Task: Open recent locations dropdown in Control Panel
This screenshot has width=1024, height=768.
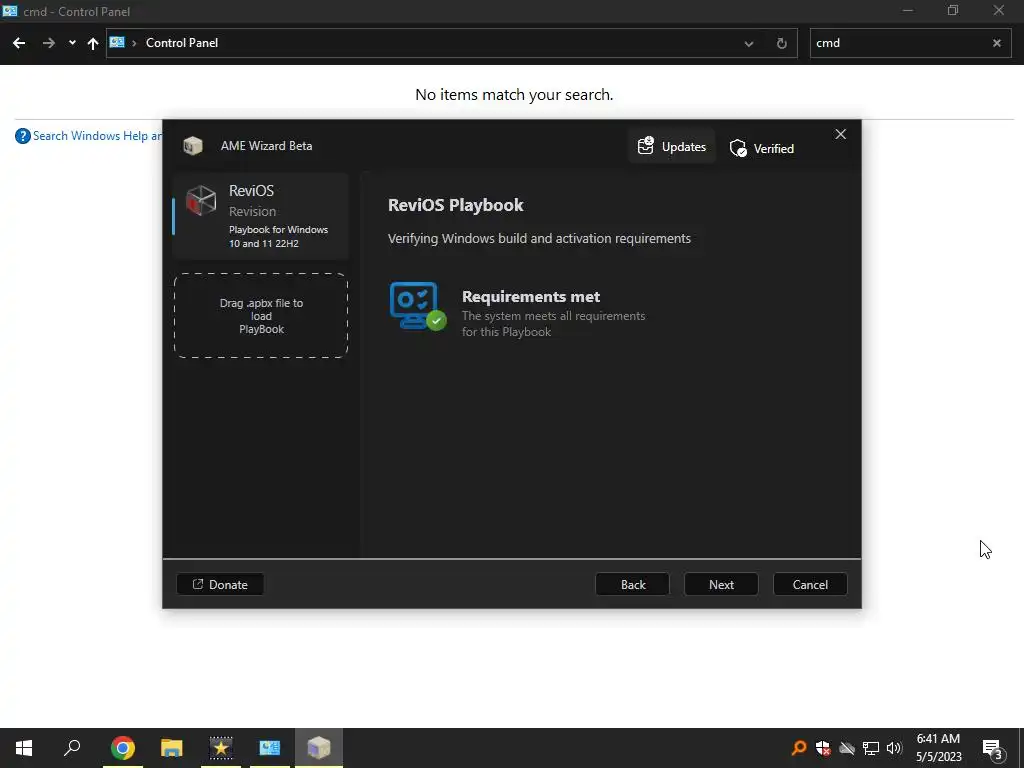Action: tap(72, 43)
